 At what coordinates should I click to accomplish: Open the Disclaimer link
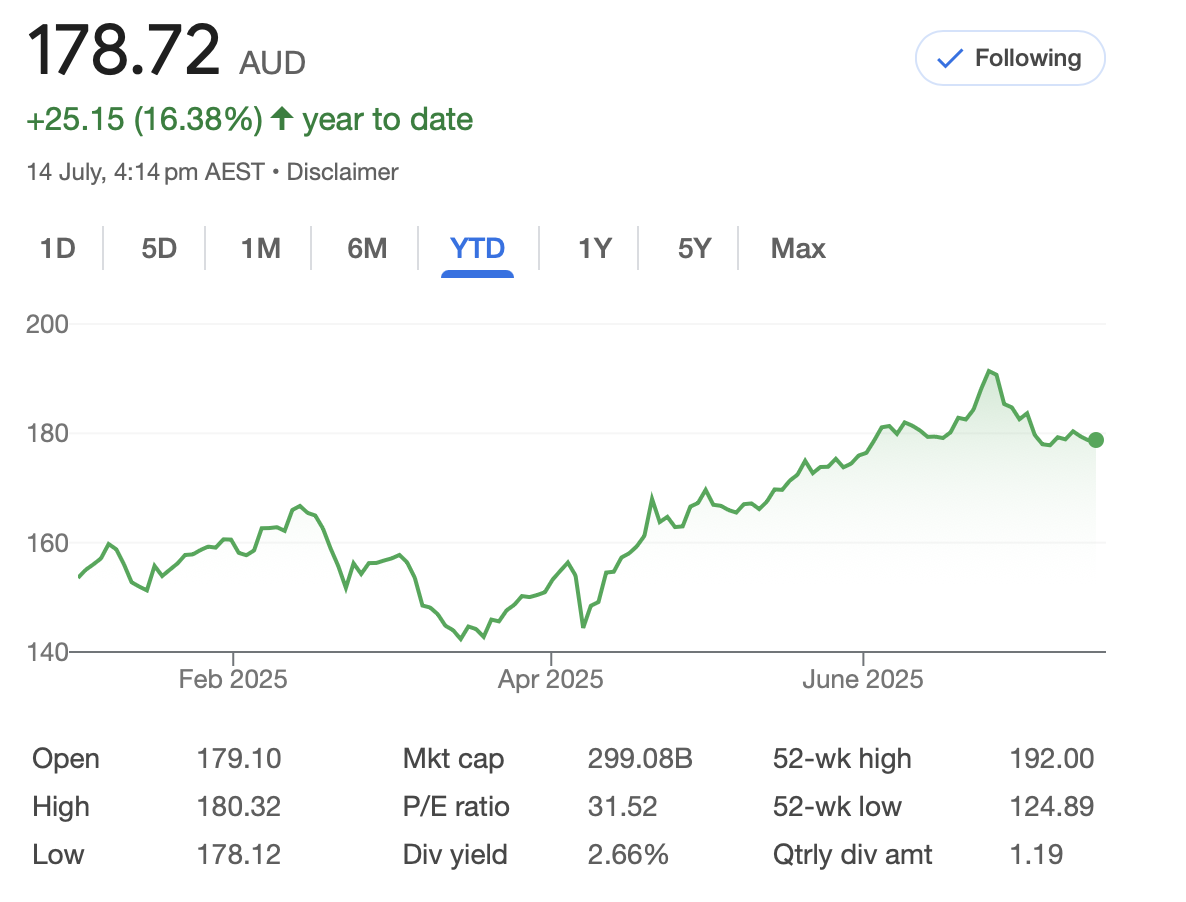pyautogui.click(x=342, y=172)
